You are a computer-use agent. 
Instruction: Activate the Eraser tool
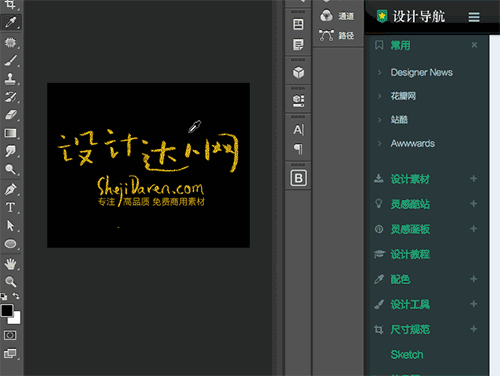click(11, 115)
